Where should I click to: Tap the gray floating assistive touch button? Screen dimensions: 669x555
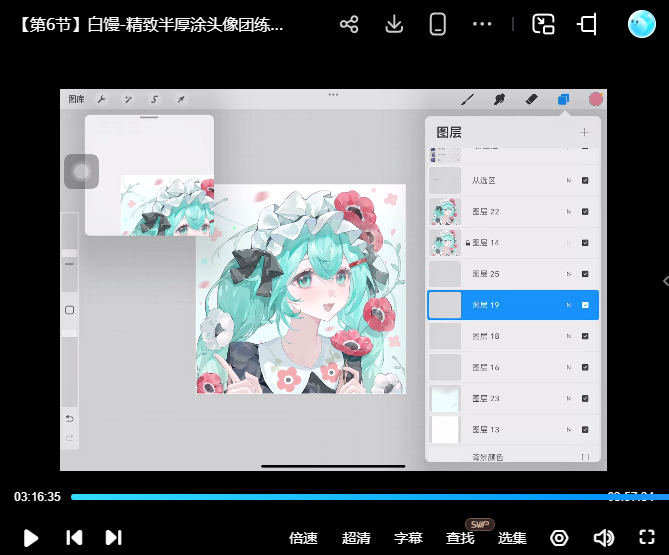81,171
